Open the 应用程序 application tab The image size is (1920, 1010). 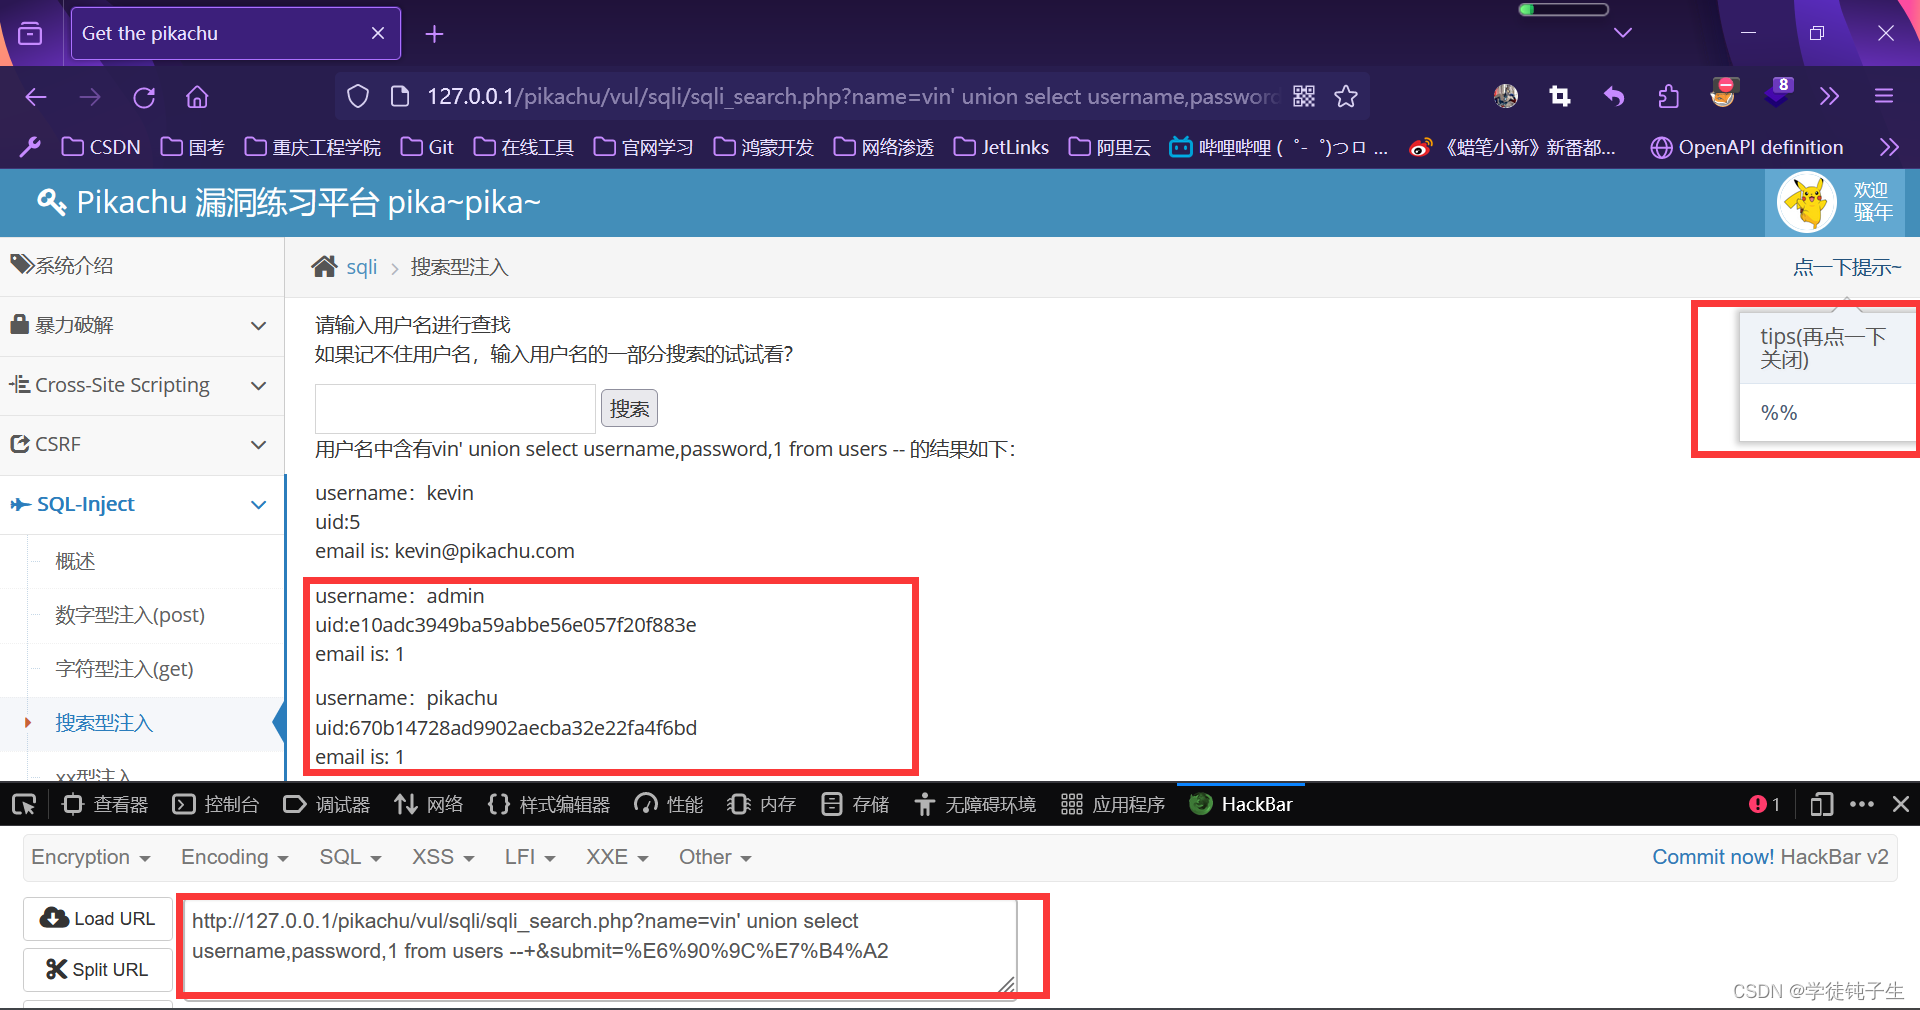tap(1113, 804)
